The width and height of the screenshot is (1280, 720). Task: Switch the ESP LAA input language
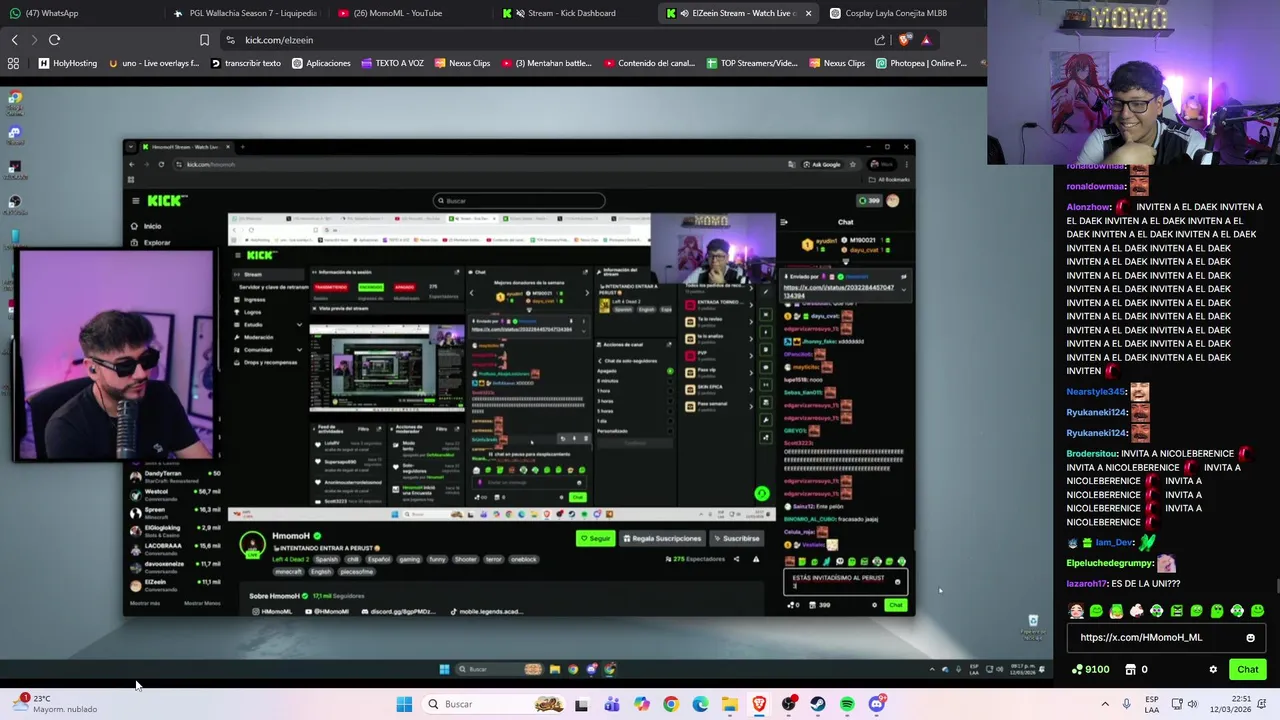tap(1152, 704)
